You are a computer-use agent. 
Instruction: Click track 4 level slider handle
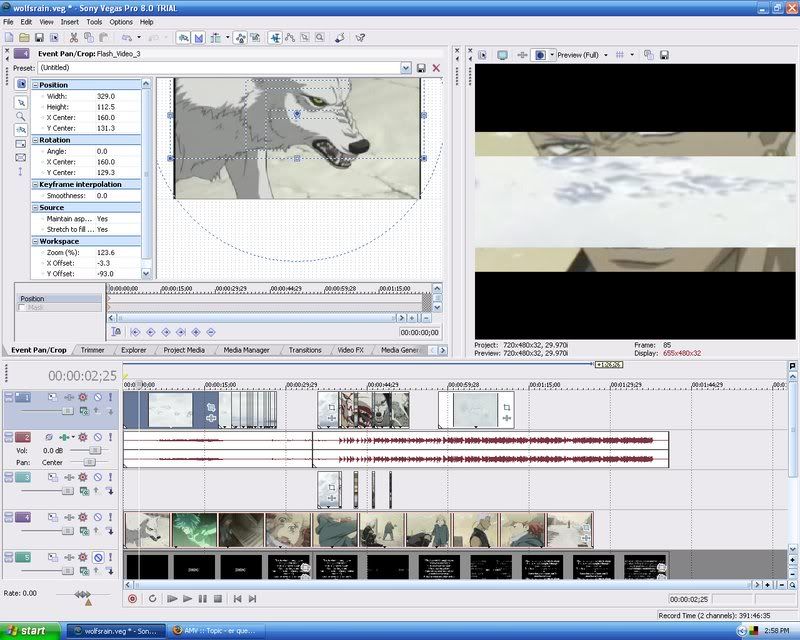[x=67, y=531]
